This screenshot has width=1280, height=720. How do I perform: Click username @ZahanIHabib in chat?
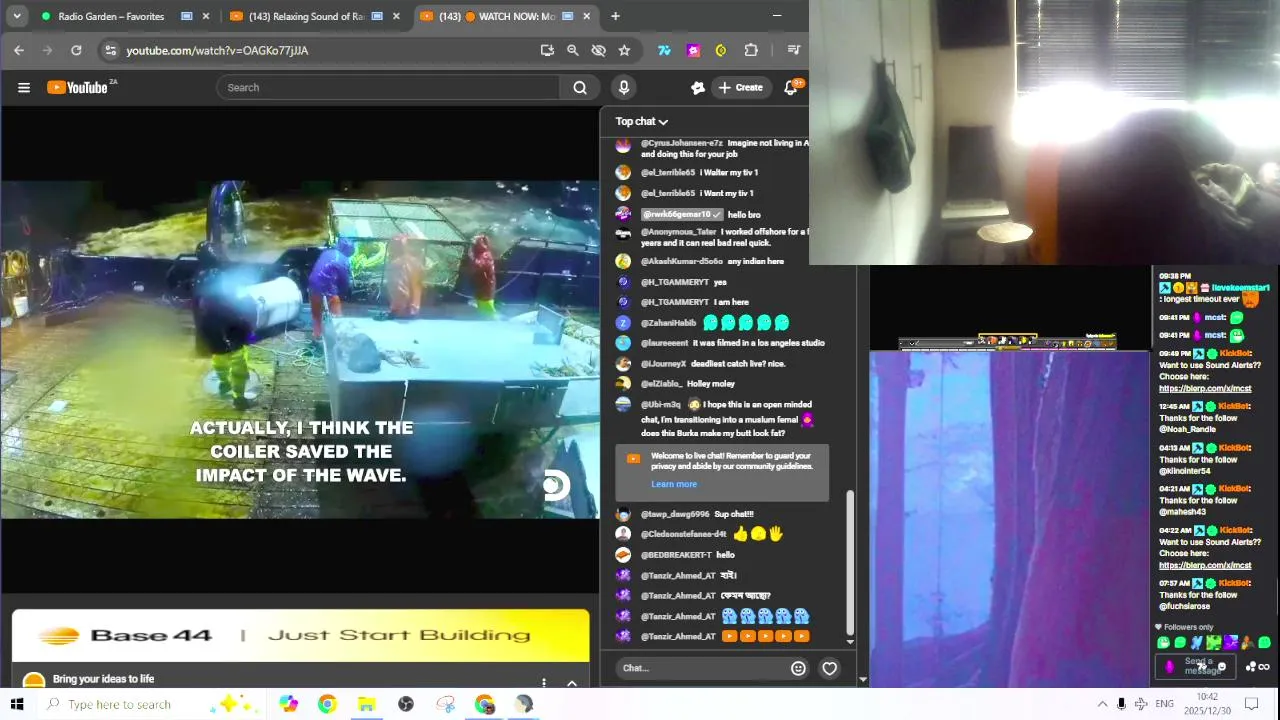point(668,323)
